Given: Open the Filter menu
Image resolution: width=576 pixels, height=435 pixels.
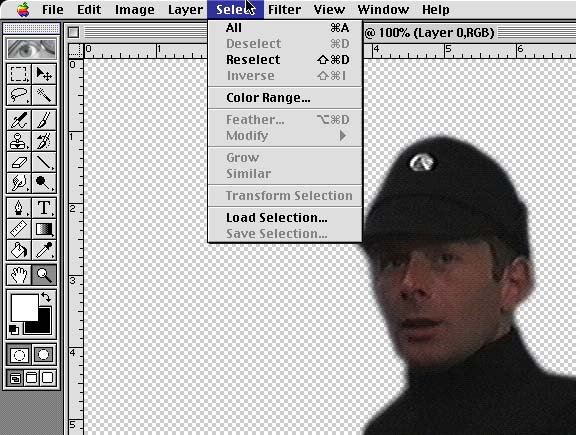Looking at the screenshot, I should [x=284, y=10].
